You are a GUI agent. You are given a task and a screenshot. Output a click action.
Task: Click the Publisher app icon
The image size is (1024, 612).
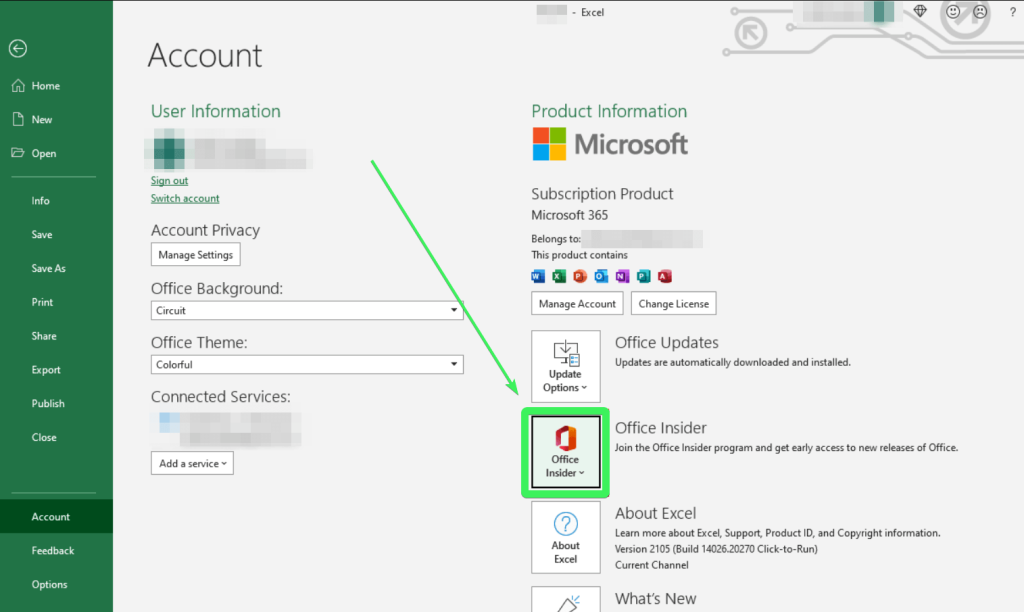643,276
